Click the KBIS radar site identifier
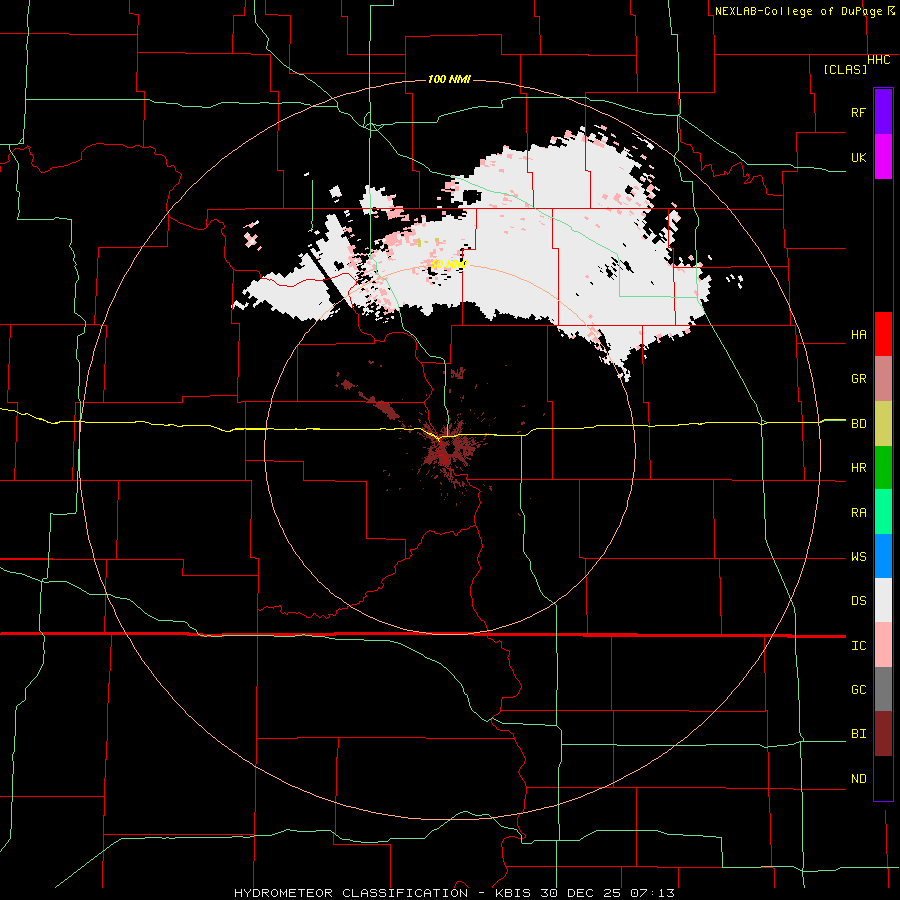Viewport: 900px width, 900px height. (513, 893)
